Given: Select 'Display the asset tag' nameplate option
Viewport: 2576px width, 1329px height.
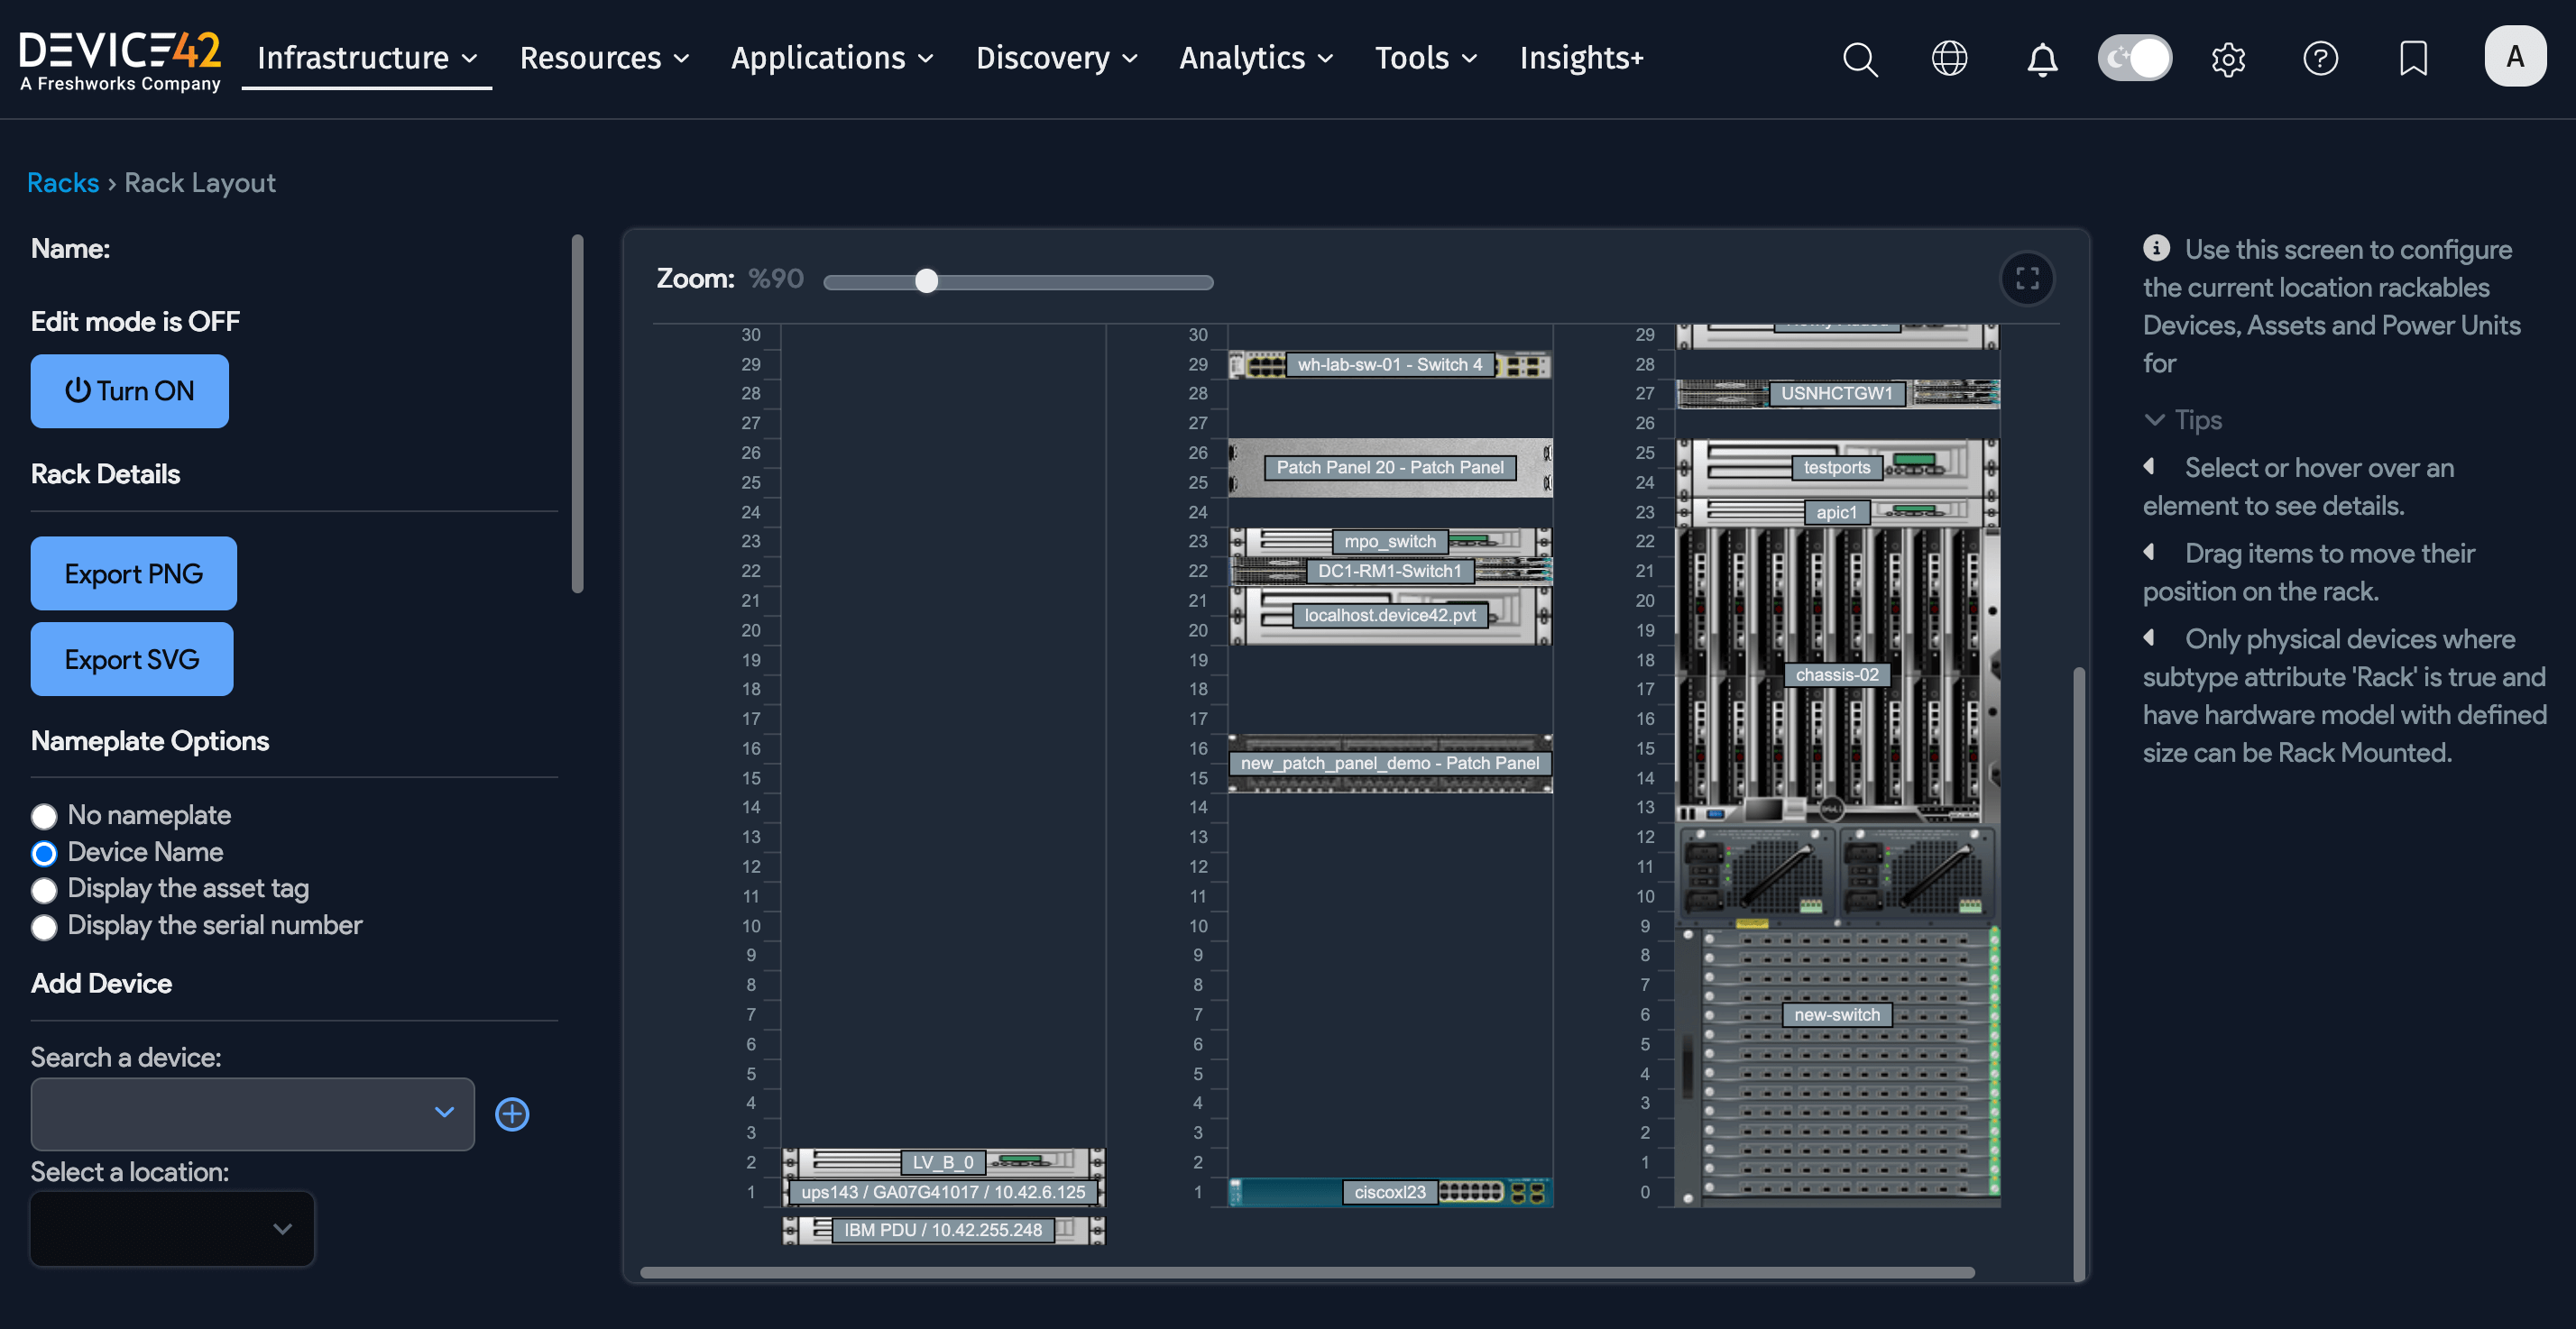Looking at the screenshot, I should [44, 890].
